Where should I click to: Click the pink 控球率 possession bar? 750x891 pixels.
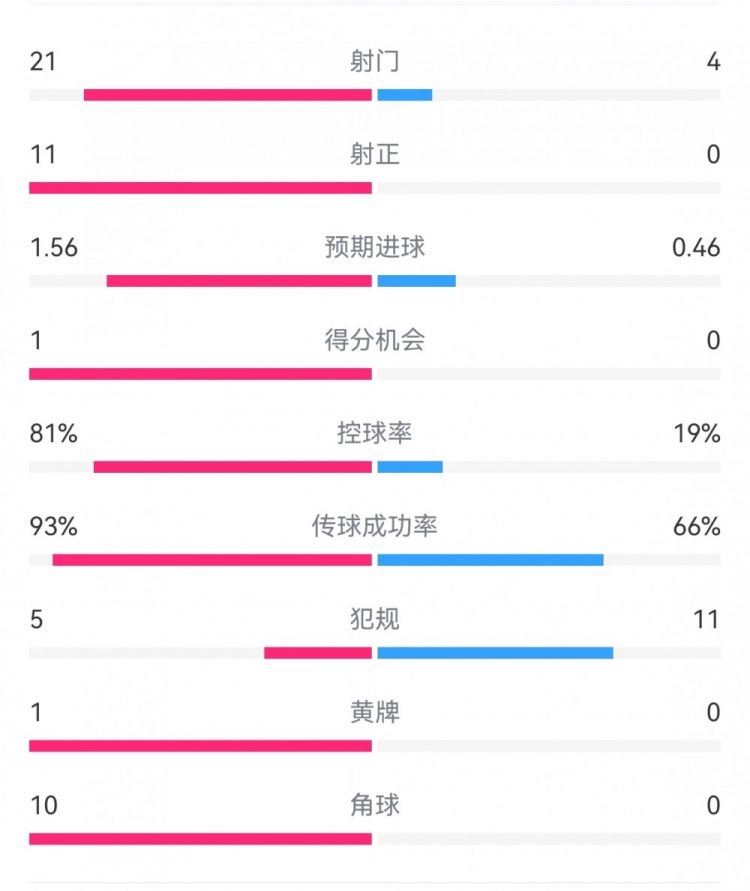pyautogui.click(x=233, y=467)
